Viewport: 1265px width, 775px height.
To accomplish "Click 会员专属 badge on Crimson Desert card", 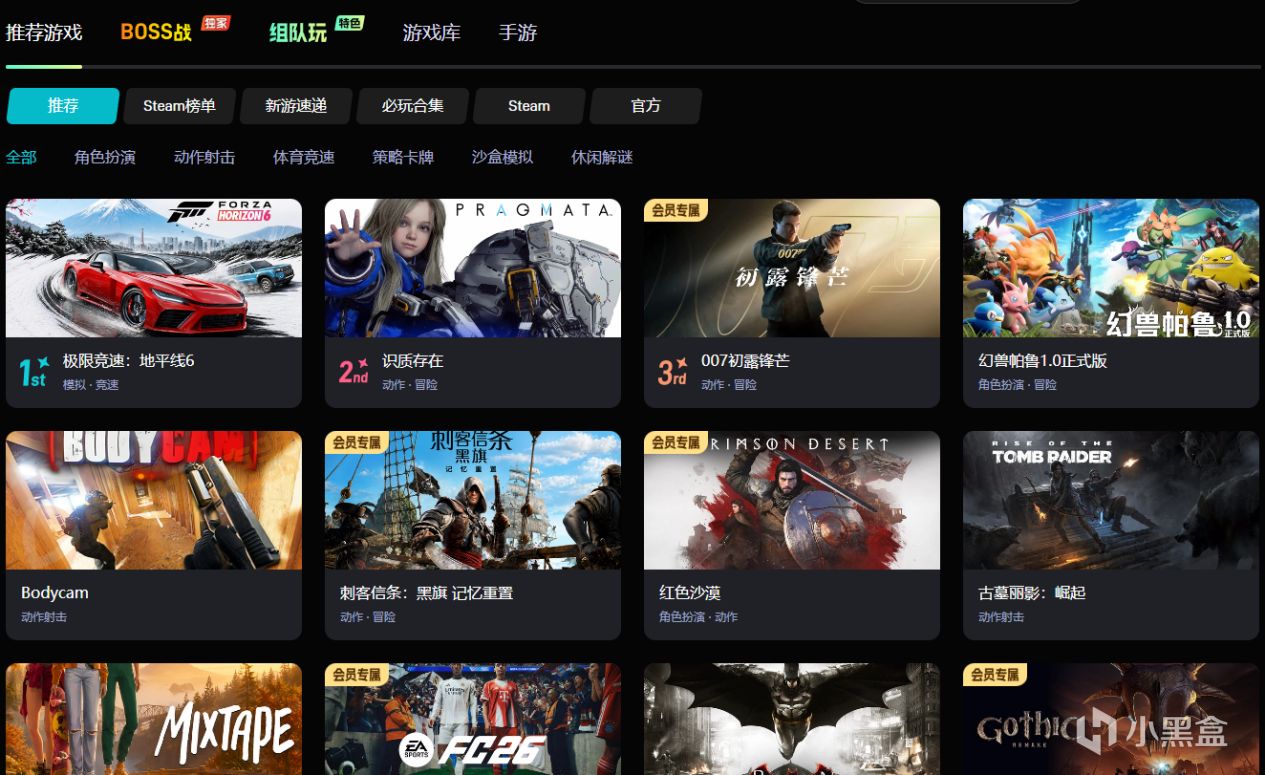I will tap(677, 442).
